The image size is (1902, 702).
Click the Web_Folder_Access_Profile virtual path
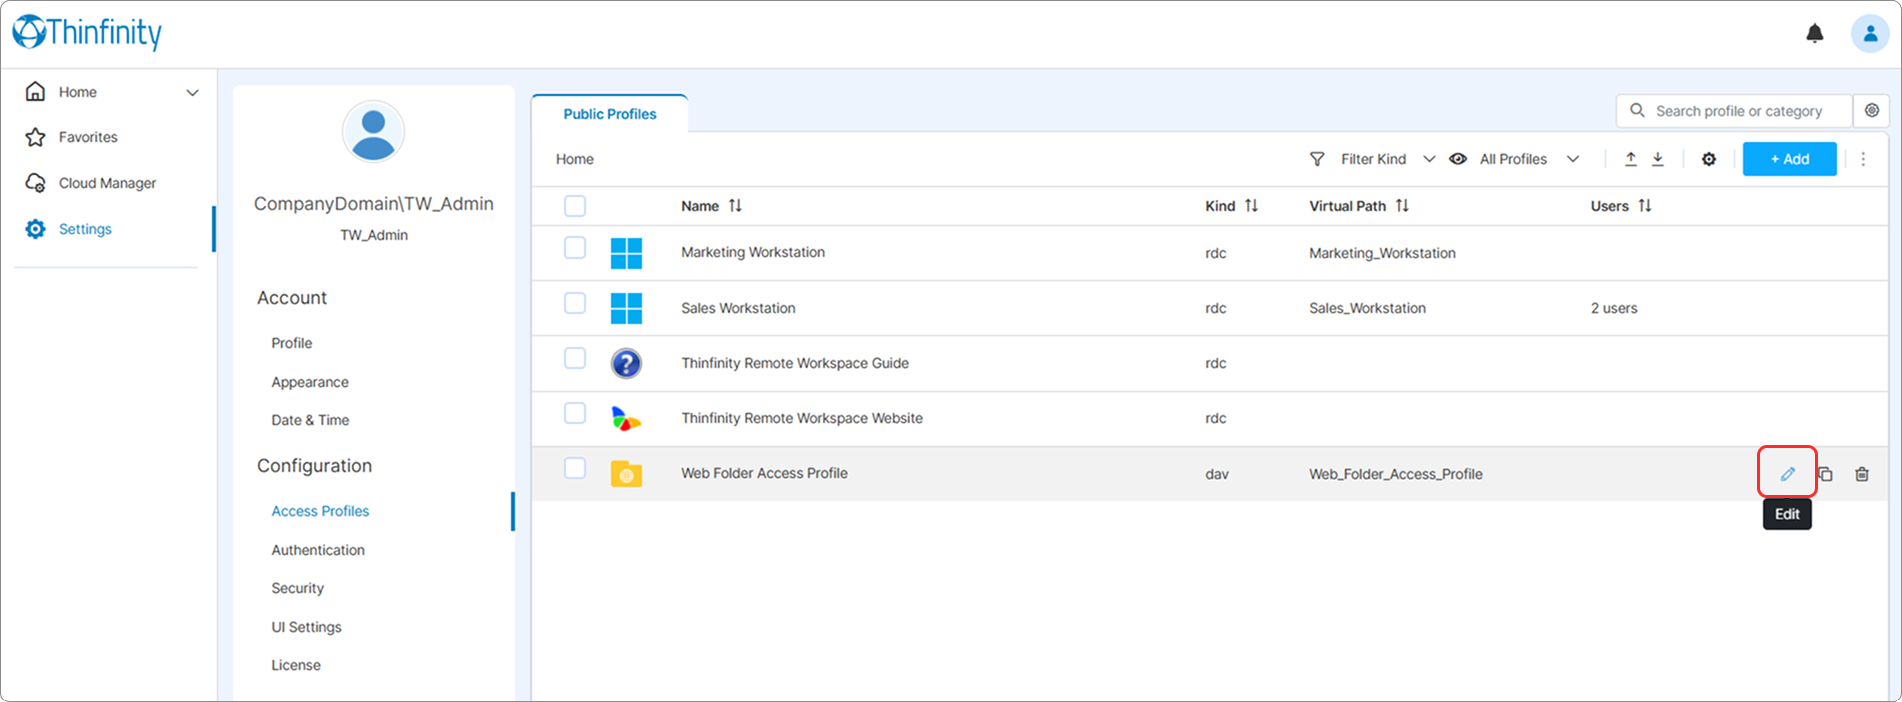(1395, 474)
